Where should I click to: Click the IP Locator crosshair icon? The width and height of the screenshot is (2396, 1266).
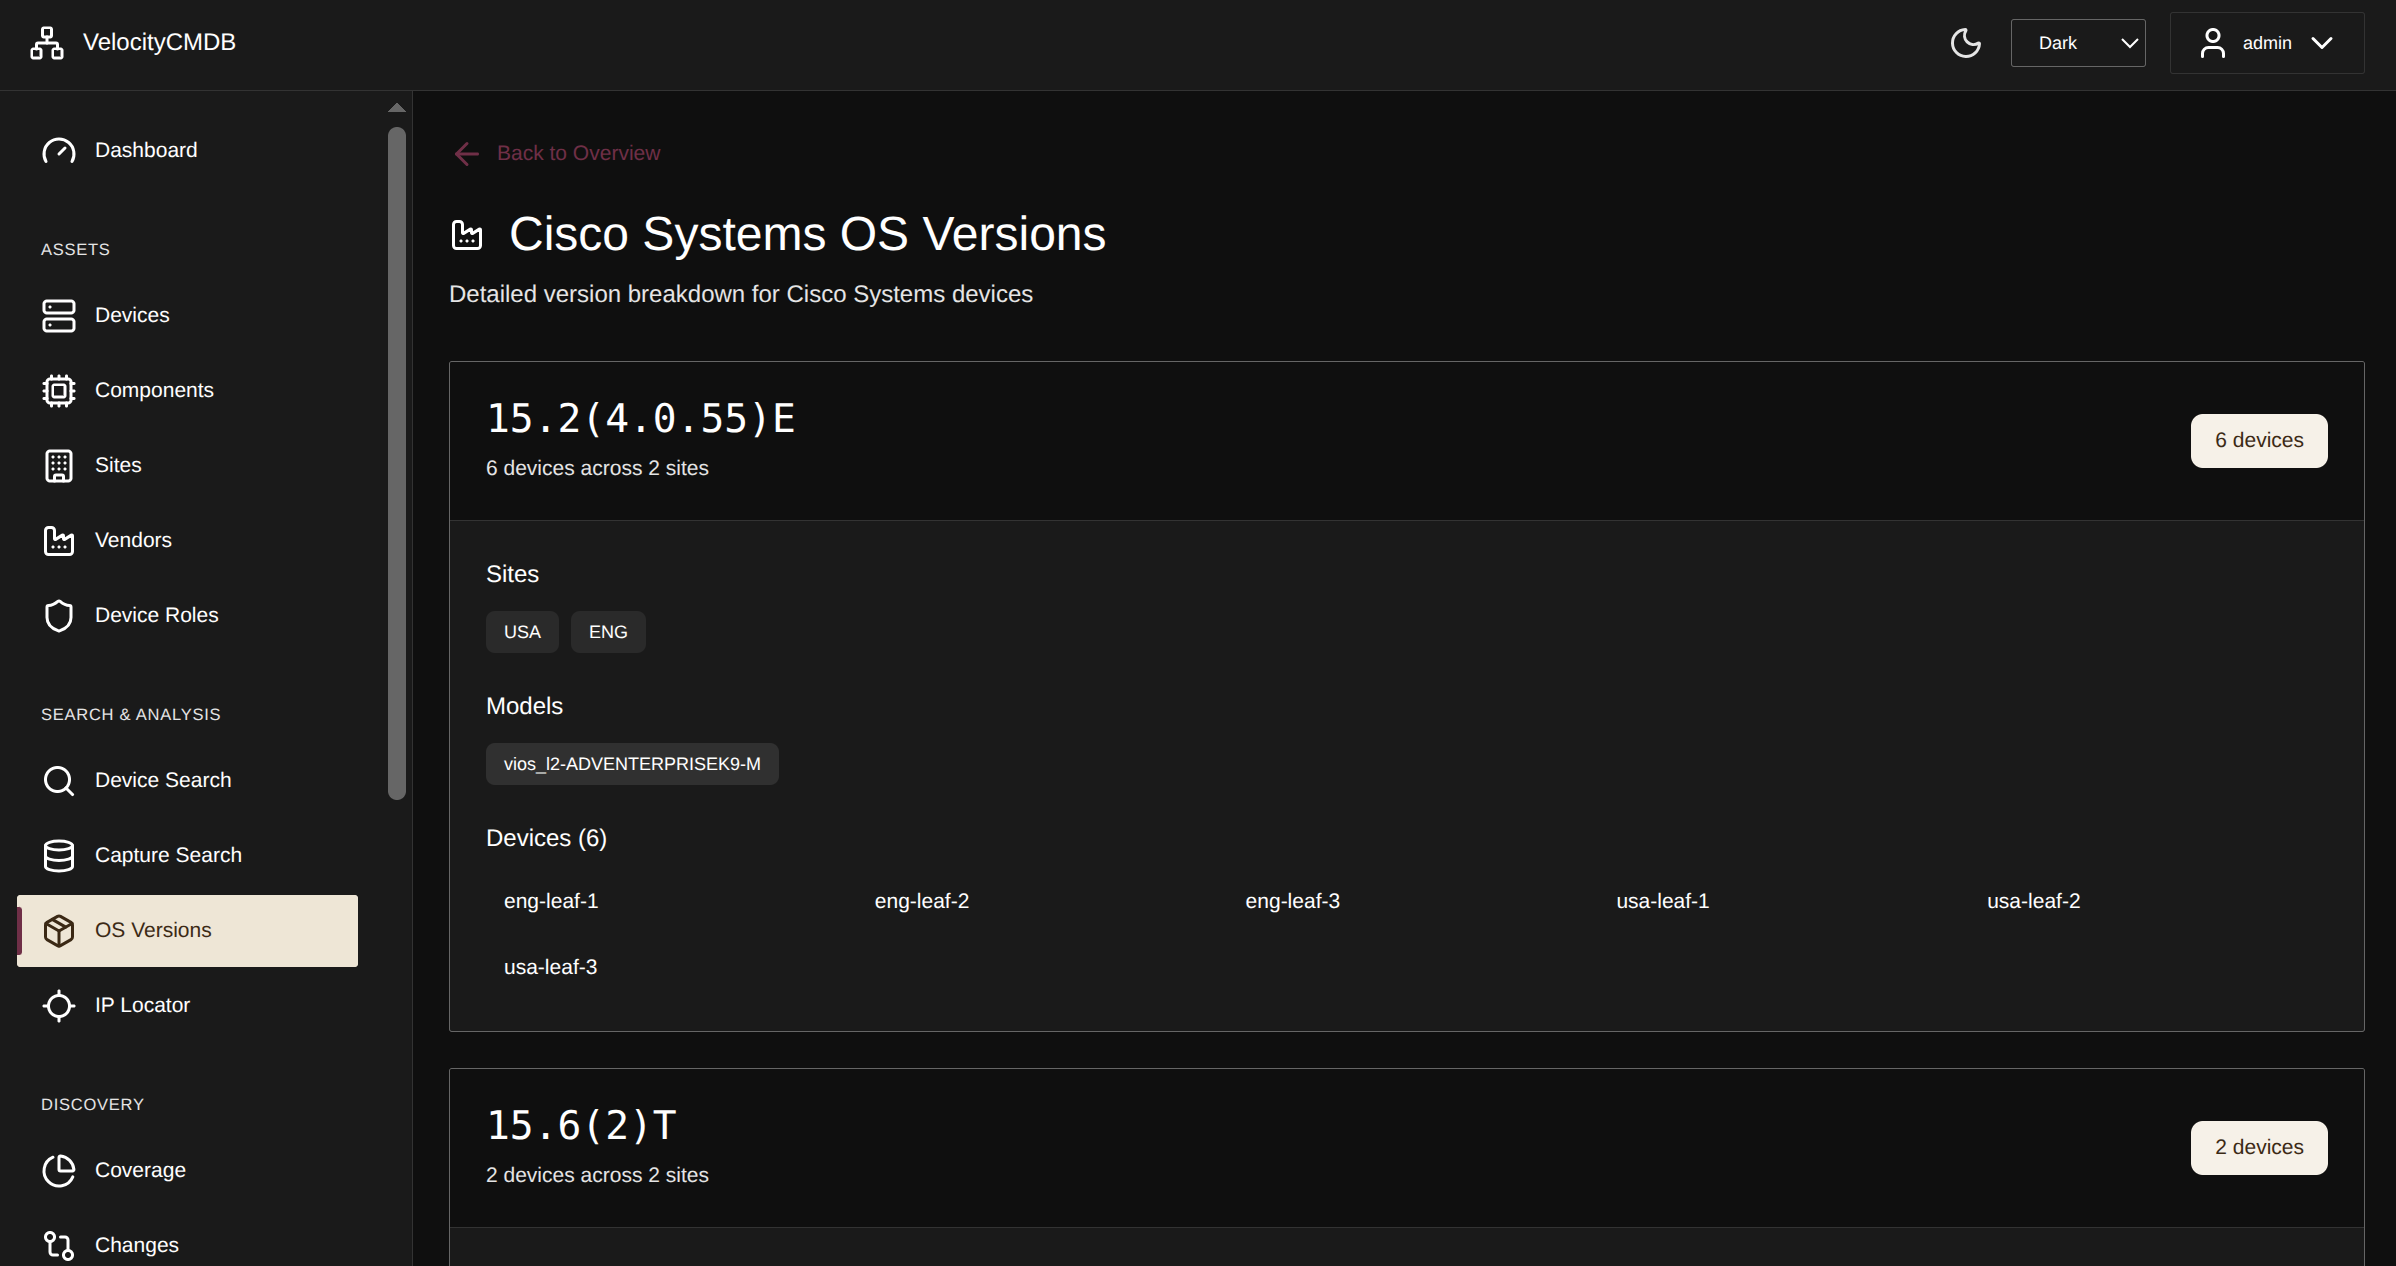click(59, 1006)
